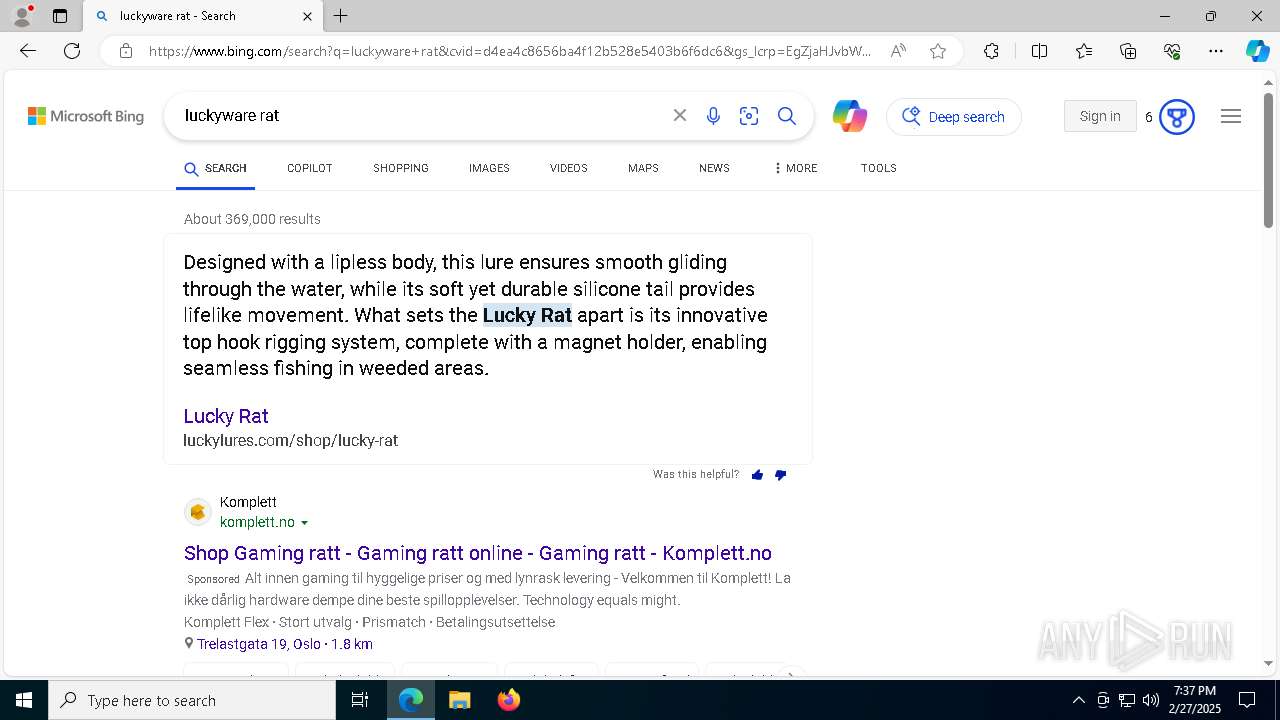The height and width of the screenshot is (720, 1280).
Task: Click thumbs up helpful feedback
Action: point(757,475)
